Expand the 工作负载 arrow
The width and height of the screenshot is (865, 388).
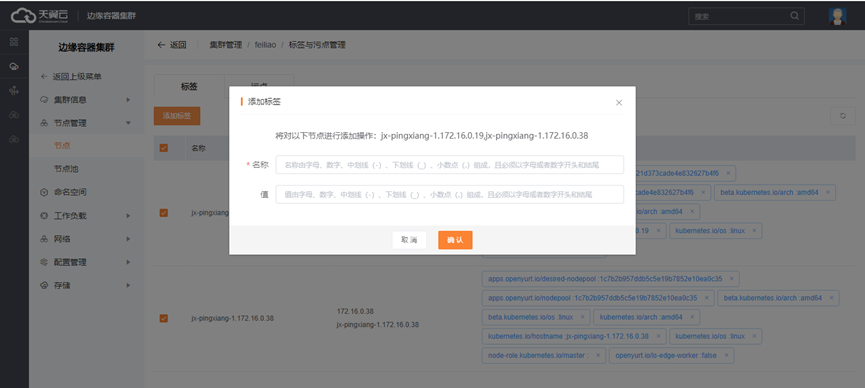click(x=128, y=216)
